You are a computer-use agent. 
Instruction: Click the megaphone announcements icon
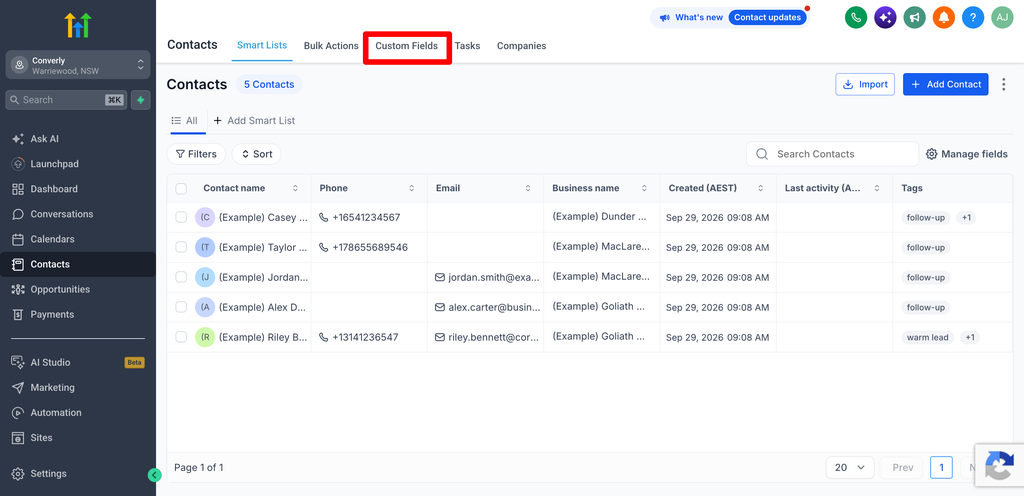(x=914, y=18)
